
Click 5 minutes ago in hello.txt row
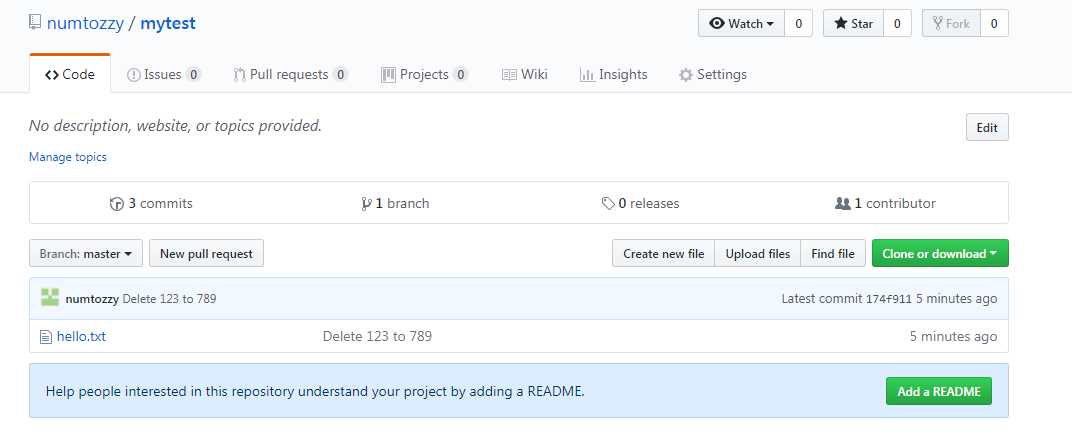tap(953, 337)
